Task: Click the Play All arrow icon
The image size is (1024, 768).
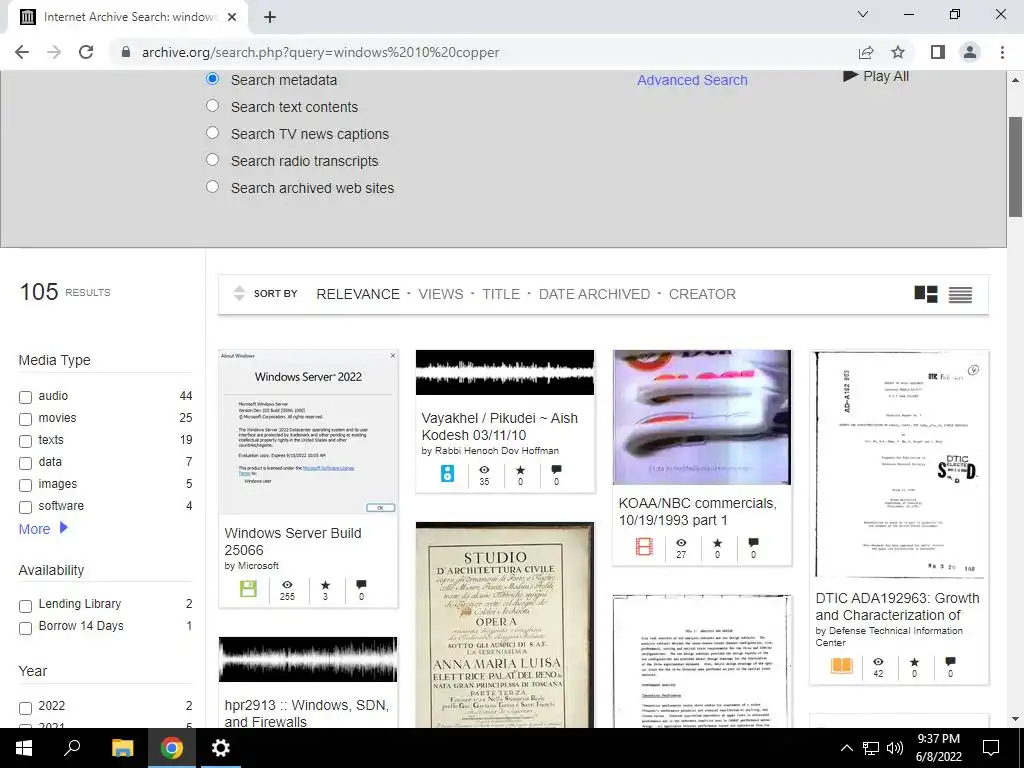Action: (x=850, y=76)
